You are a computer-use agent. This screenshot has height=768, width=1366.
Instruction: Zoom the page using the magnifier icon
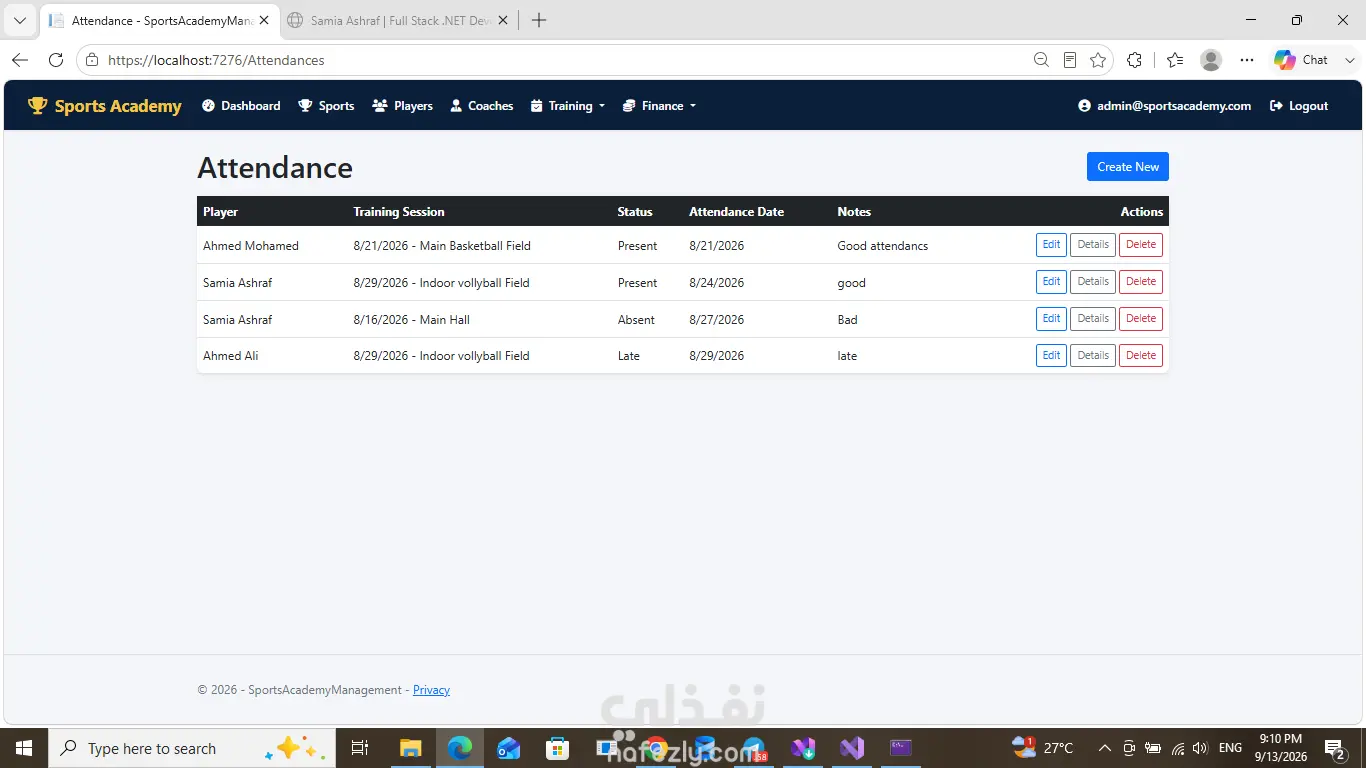point(1041,60)
